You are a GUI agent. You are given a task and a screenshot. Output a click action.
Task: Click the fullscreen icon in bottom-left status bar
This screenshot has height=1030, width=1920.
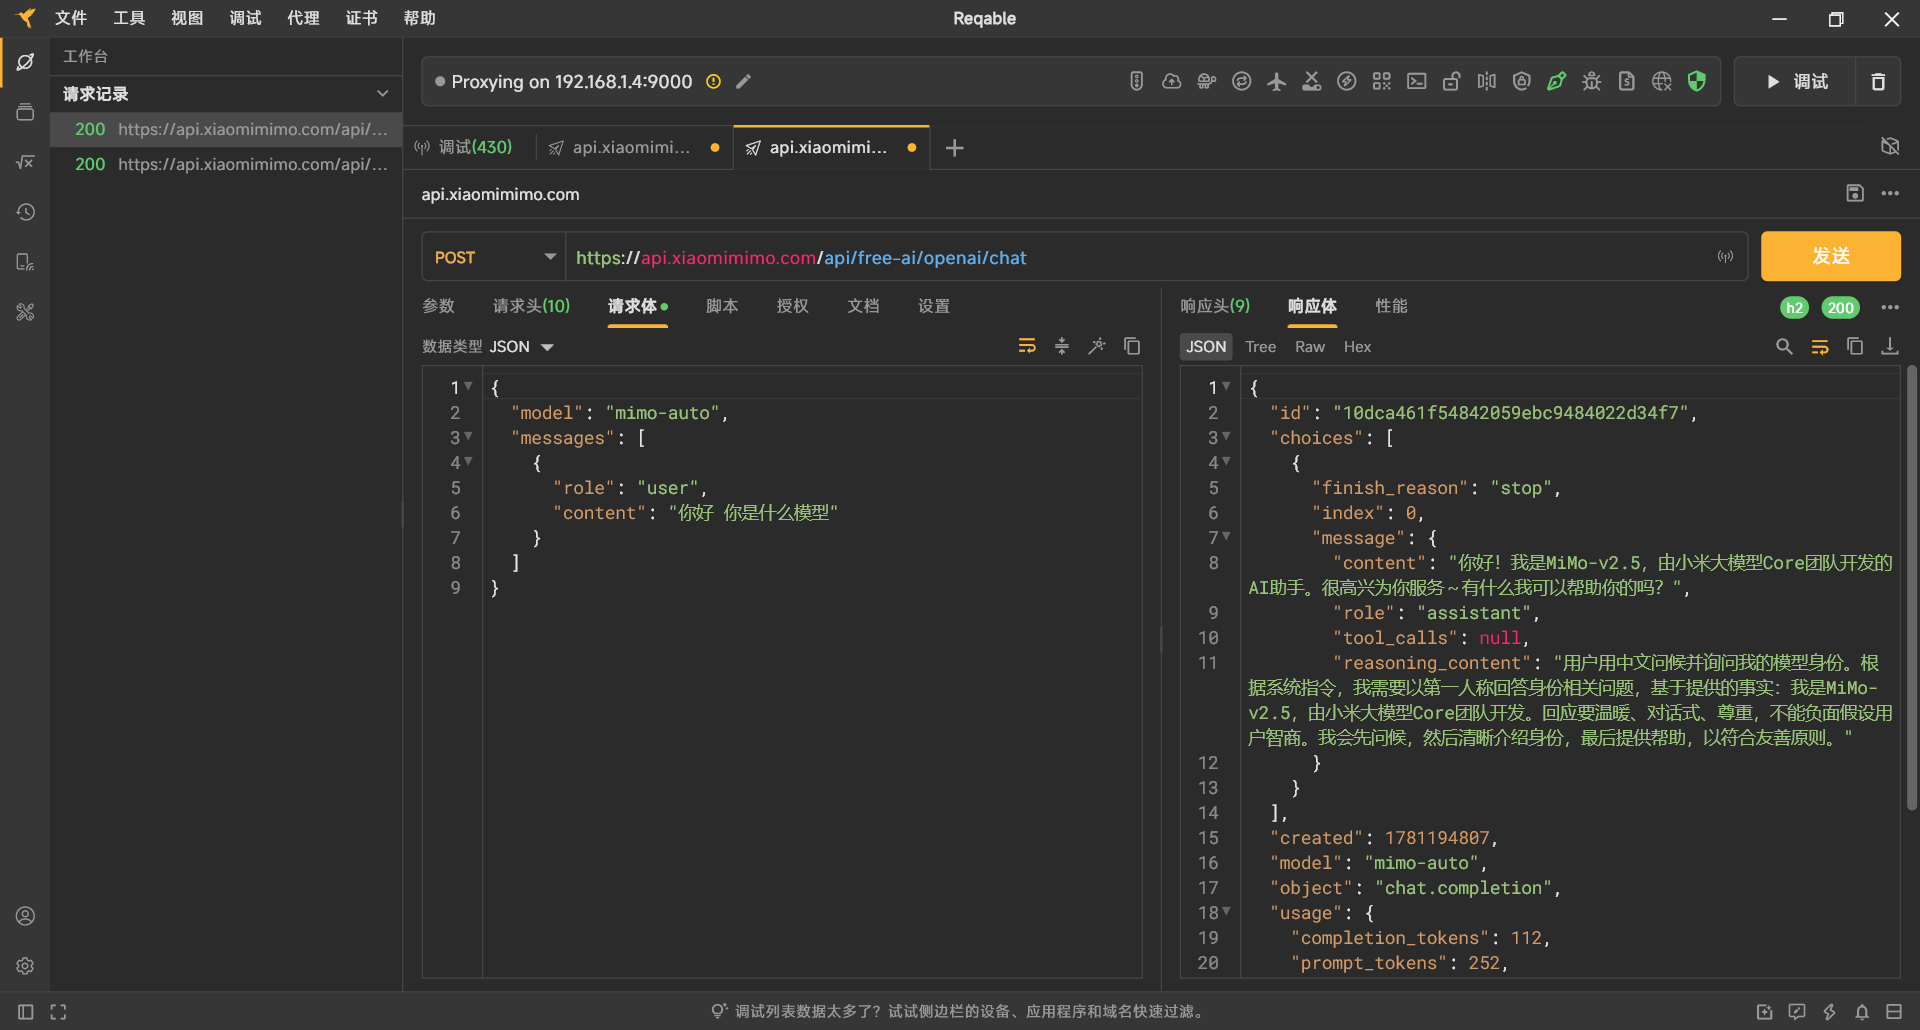coord(58,1012)
